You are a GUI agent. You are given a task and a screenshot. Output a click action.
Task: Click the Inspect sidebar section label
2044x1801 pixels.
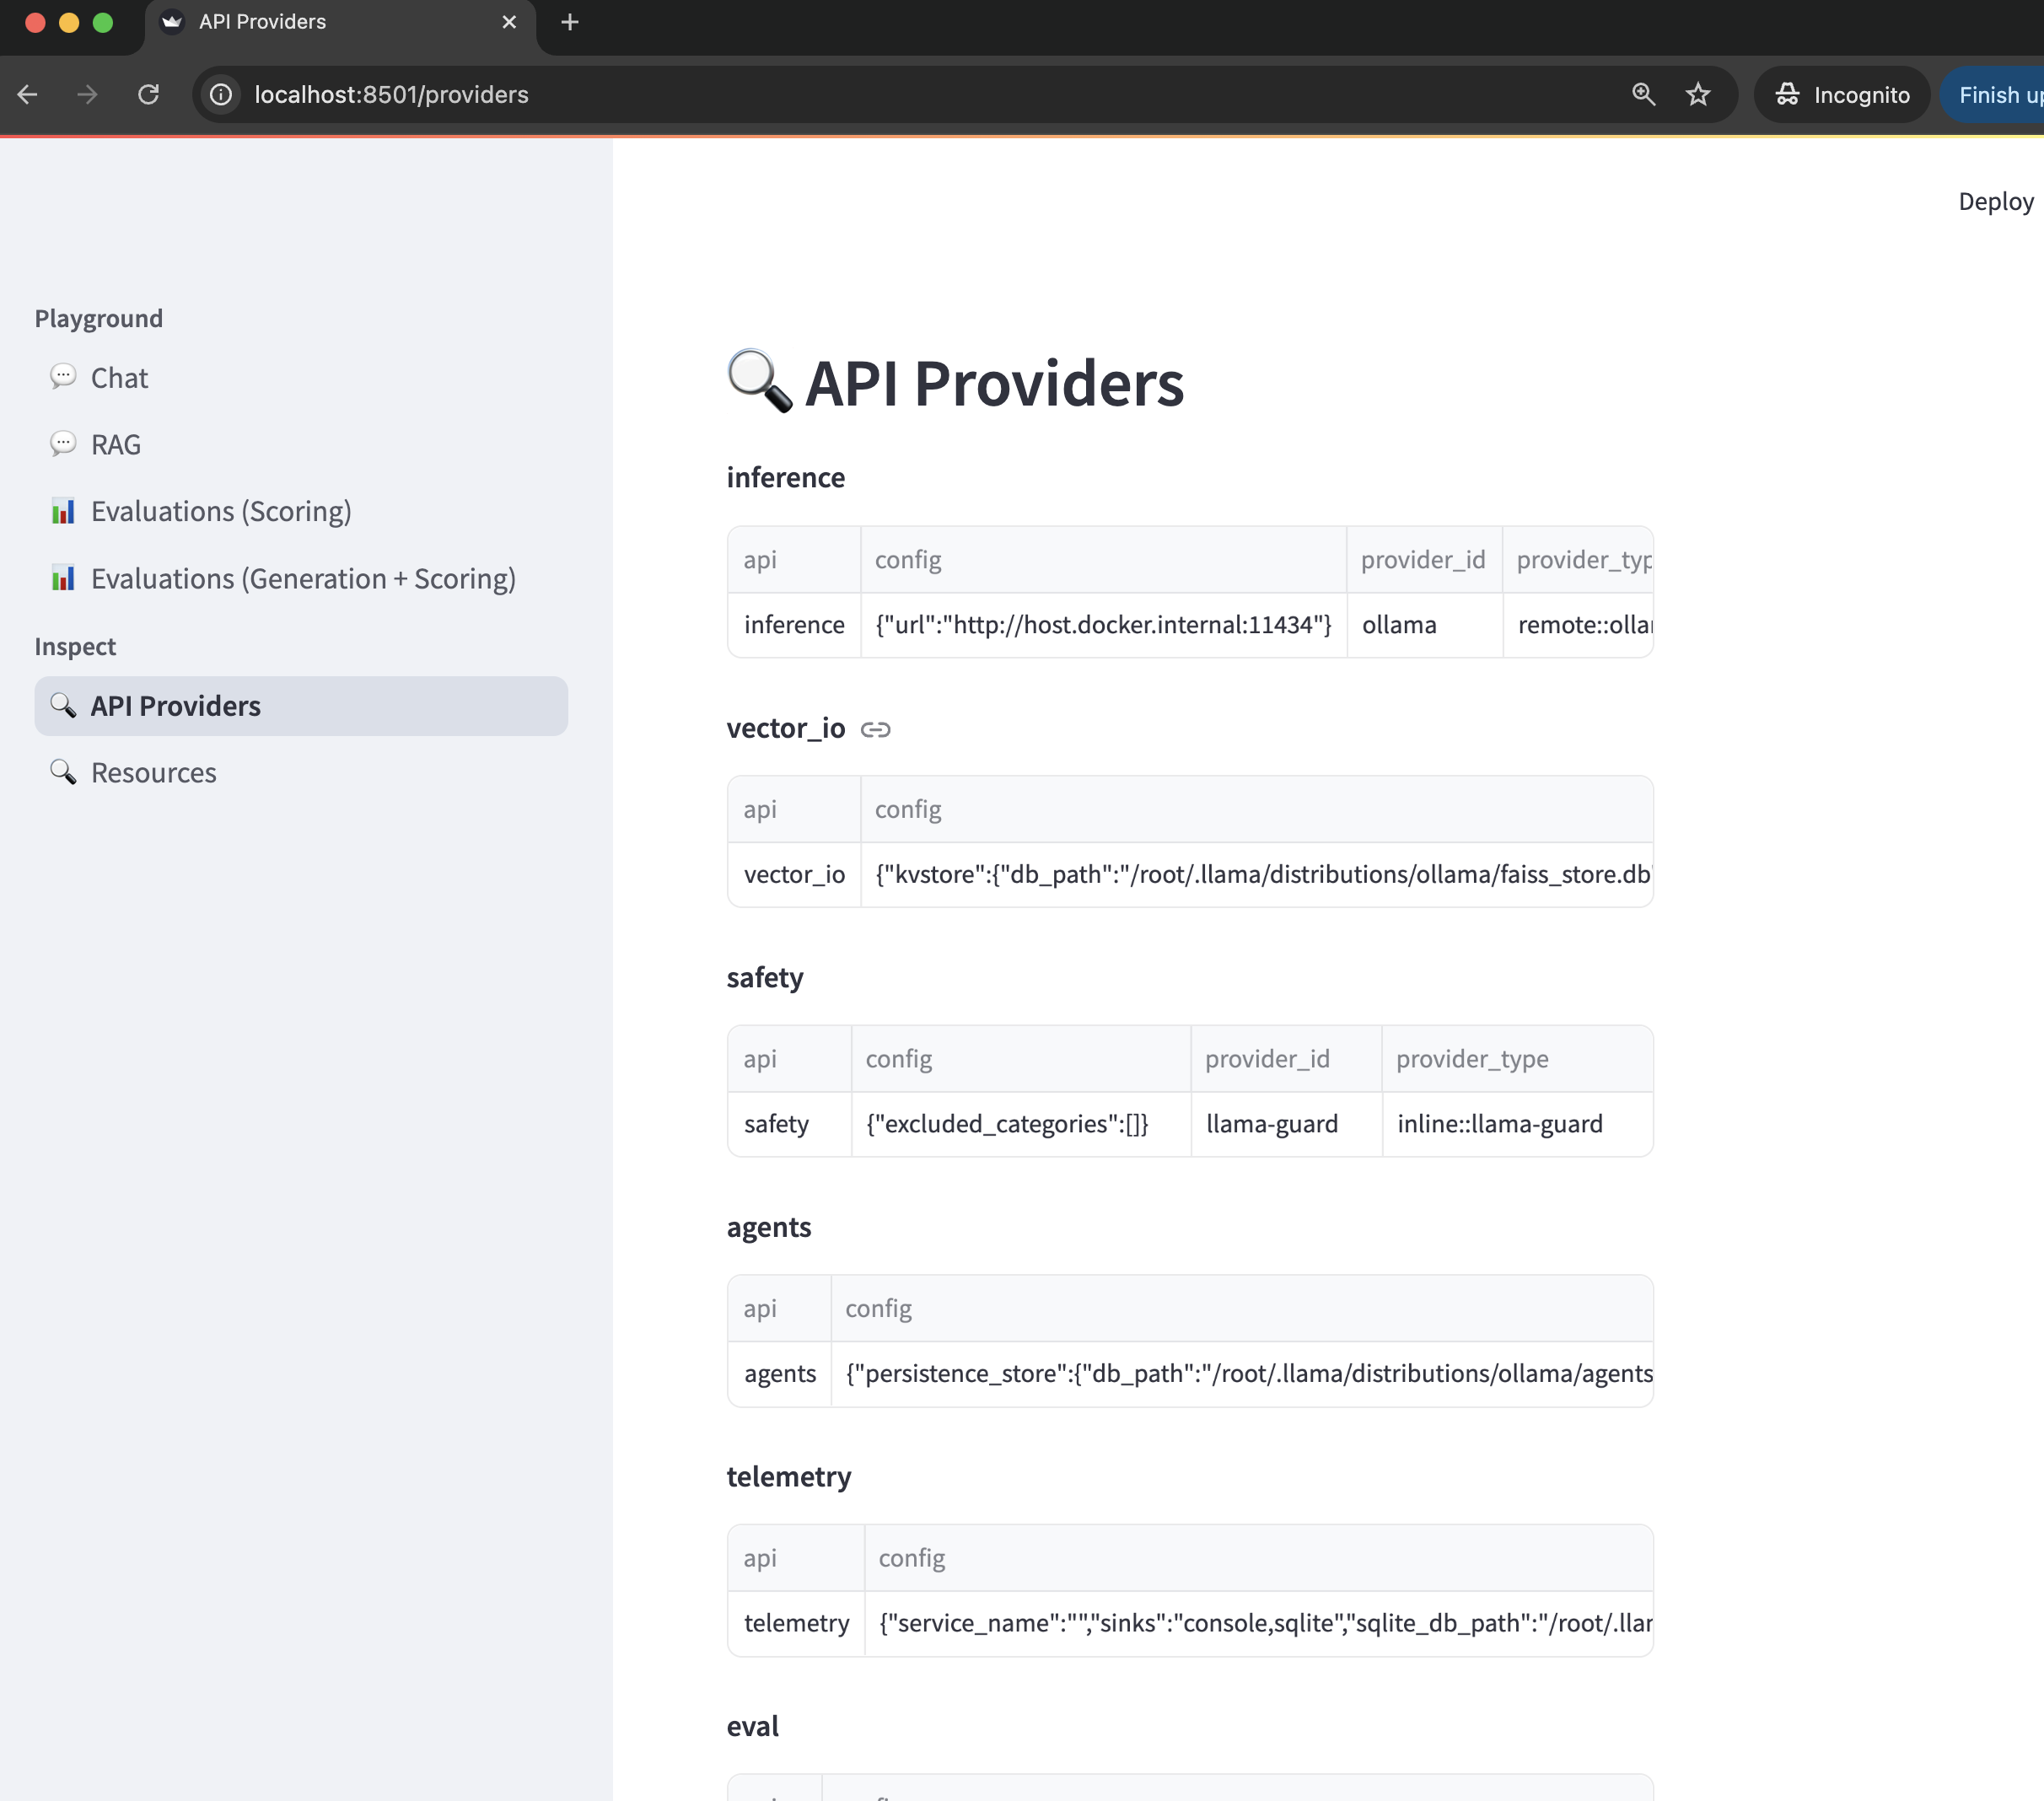coord(75,647)
